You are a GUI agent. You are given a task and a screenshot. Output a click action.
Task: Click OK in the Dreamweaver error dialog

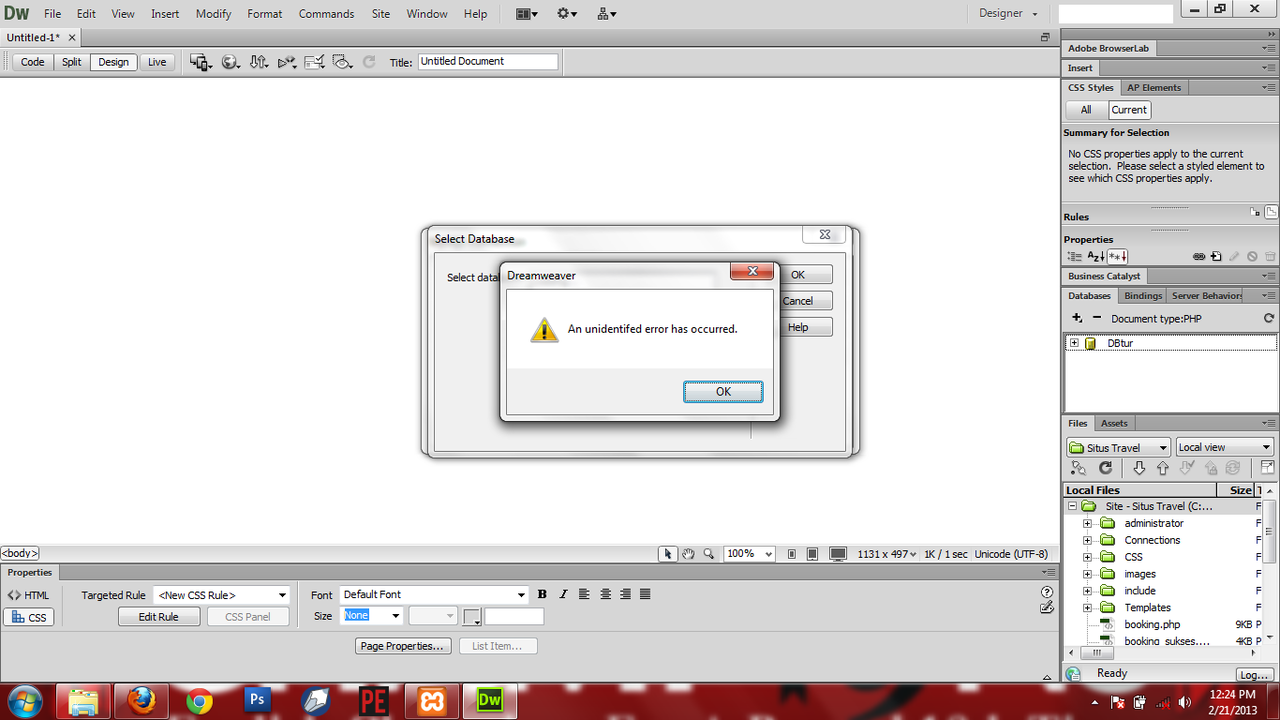(723, 392)
